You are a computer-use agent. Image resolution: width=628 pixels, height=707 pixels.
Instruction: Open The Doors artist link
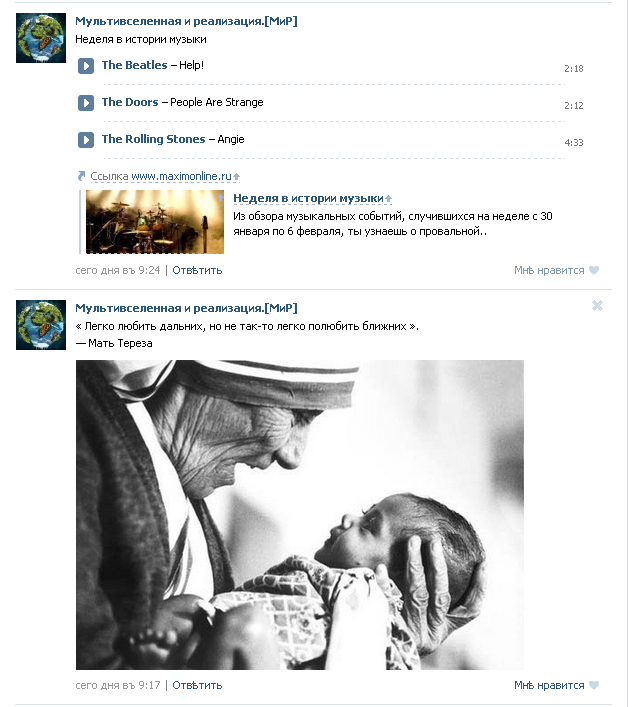coord(130,102)
